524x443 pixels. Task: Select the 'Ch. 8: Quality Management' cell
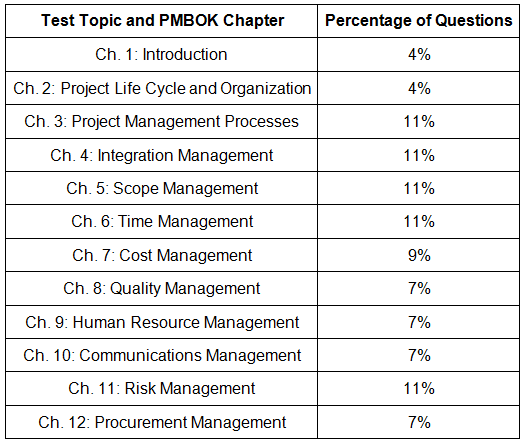click(x=161, y=288)
